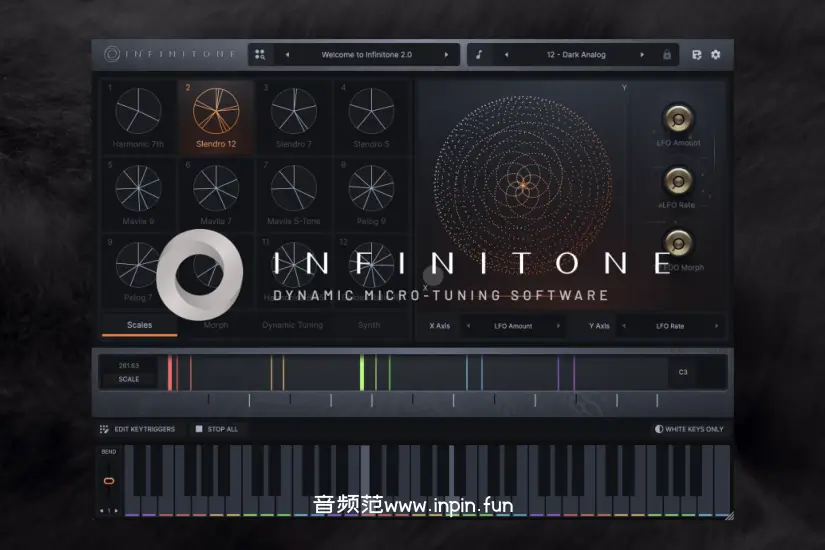This screenshot has width=825, height=550.
Task: Select next X Axis parameter arrow
Action: [558, 326]
